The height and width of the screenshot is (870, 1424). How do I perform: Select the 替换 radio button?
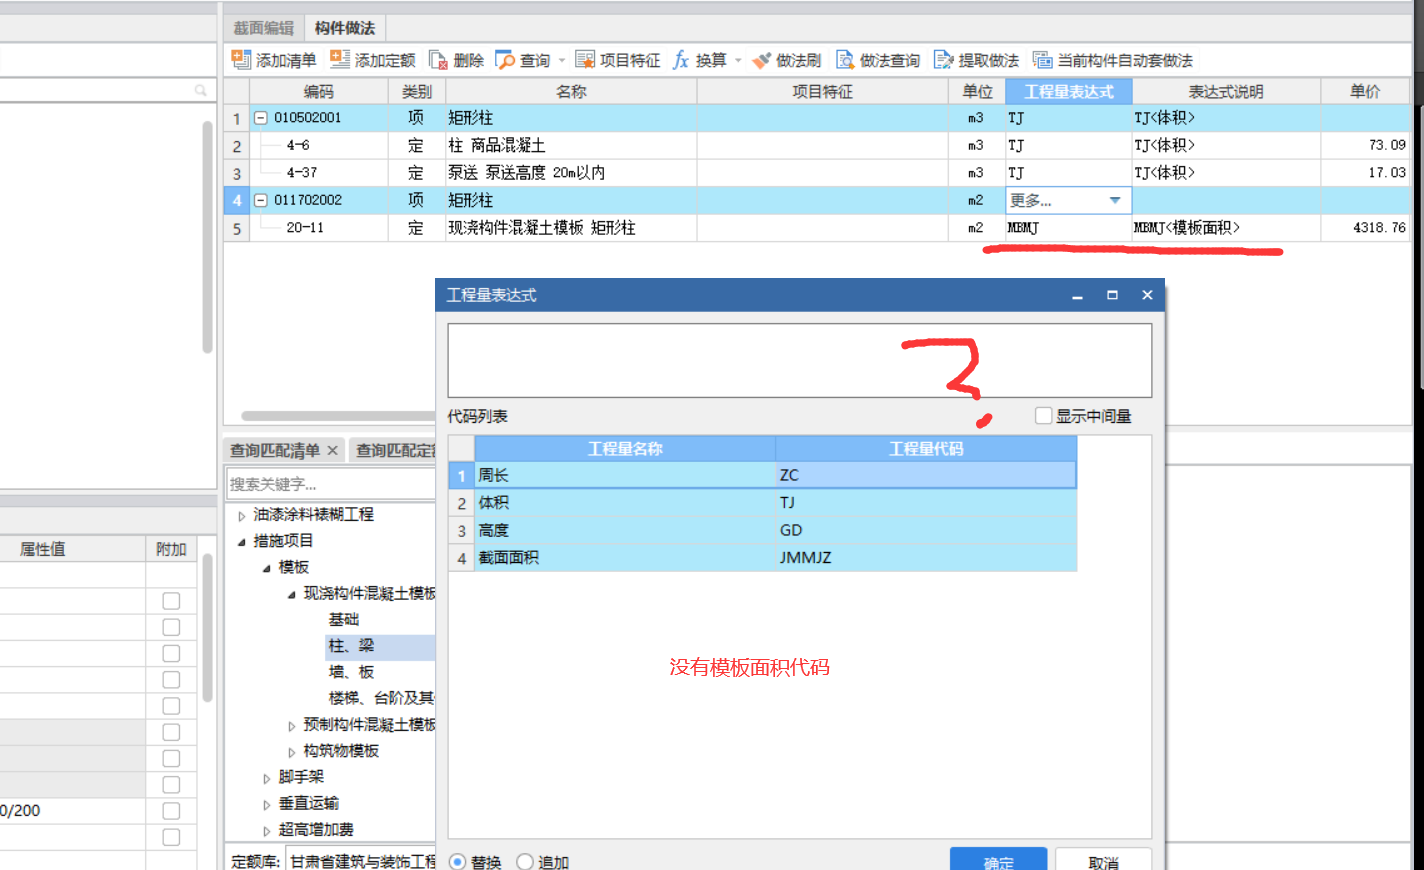point(458,861)
